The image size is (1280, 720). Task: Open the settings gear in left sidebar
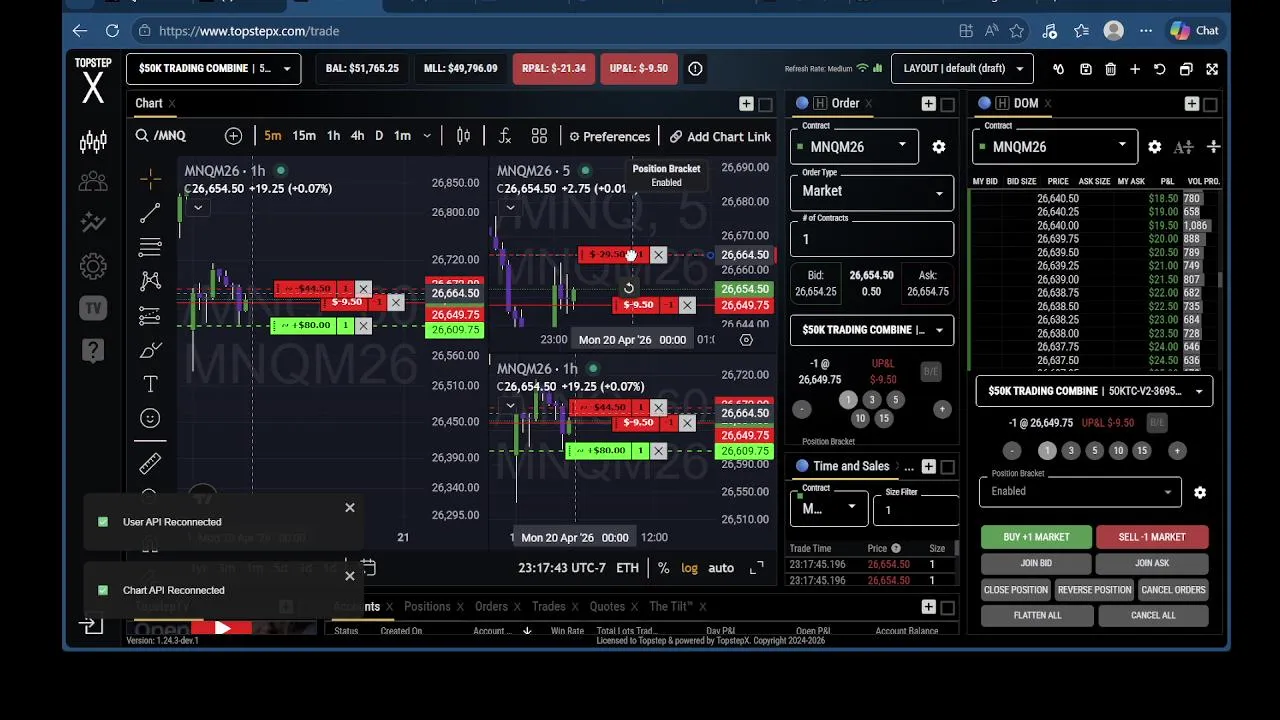point(93,266)
